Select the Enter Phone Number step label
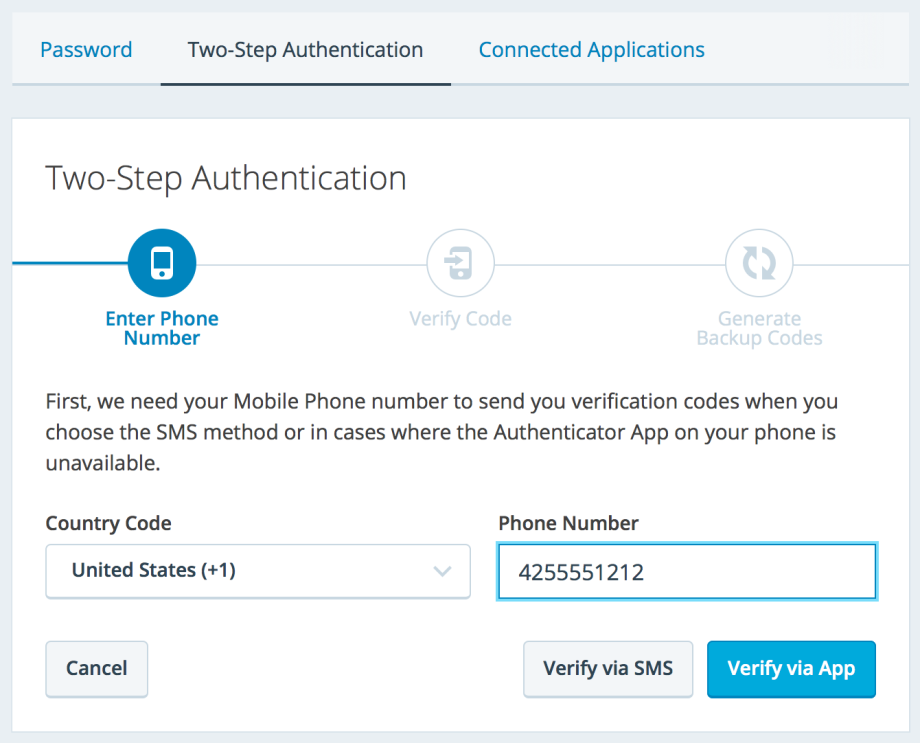The width and height of the screenshot is (920, 743). (x=162, y=328)
